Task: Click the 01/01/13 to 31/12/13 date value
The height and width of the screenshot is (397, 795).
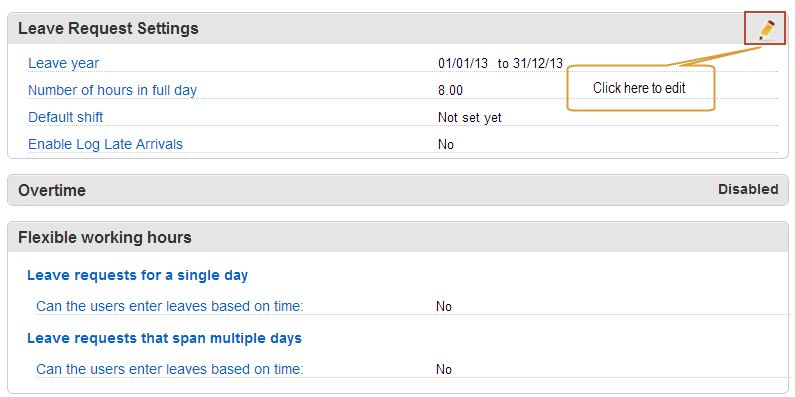Action: click(x=500, y=63)
